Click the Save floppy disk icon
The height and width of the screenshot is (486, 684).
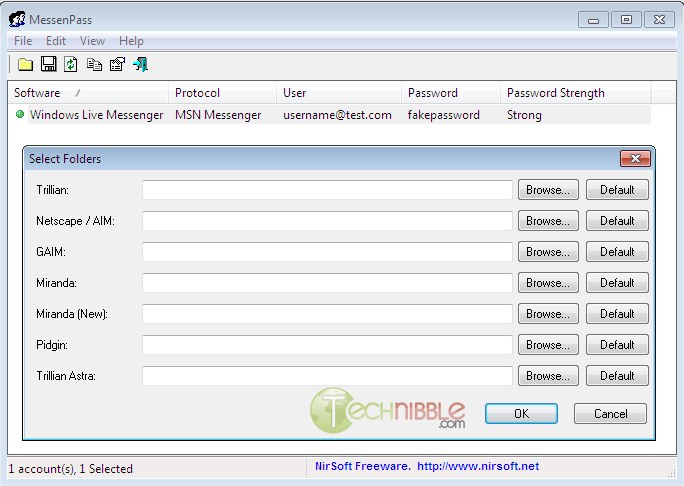click(48, 65)
